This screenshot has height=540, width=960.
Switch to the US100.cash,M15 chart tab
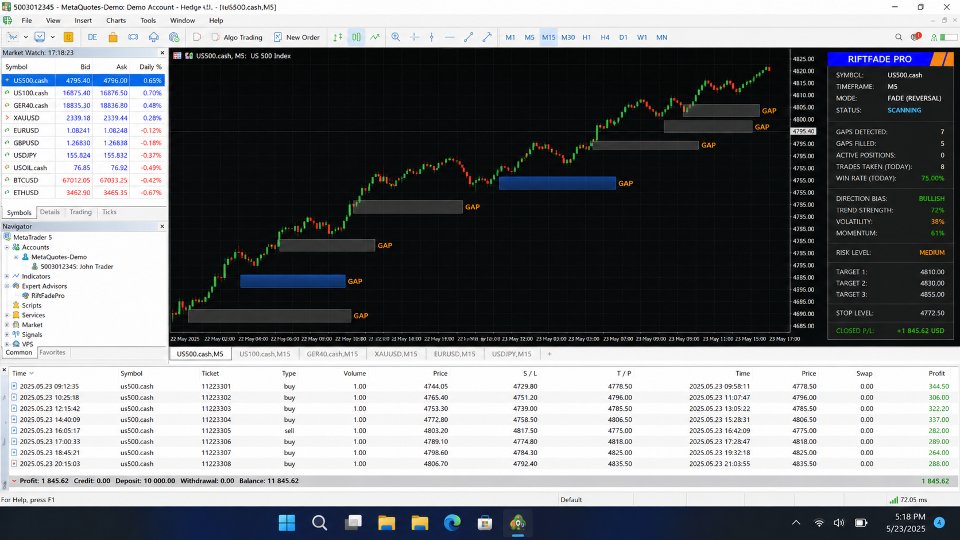tap(264, 354)
